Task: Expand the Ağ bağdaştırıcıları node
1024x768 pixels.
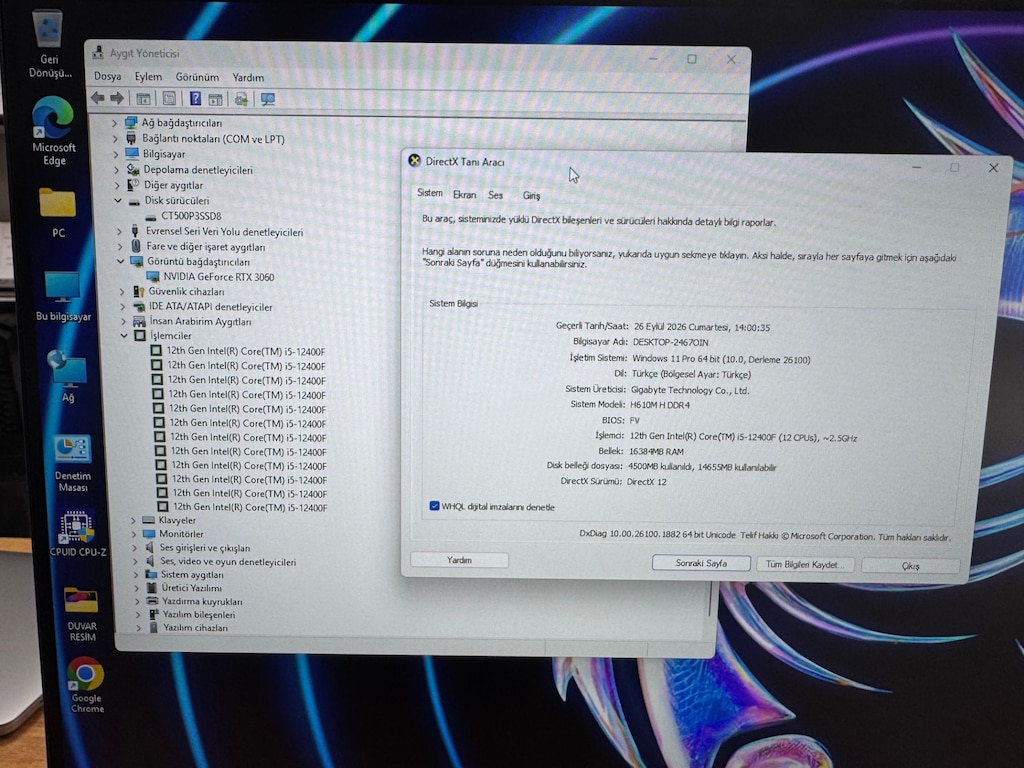Action: [x=114, y=123]
